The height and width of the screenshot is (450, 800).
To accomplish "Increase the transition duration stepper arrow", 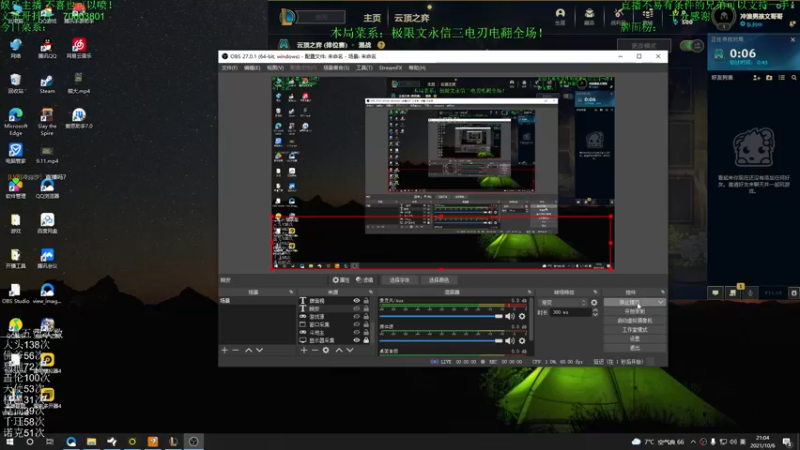I will [595, 310].
